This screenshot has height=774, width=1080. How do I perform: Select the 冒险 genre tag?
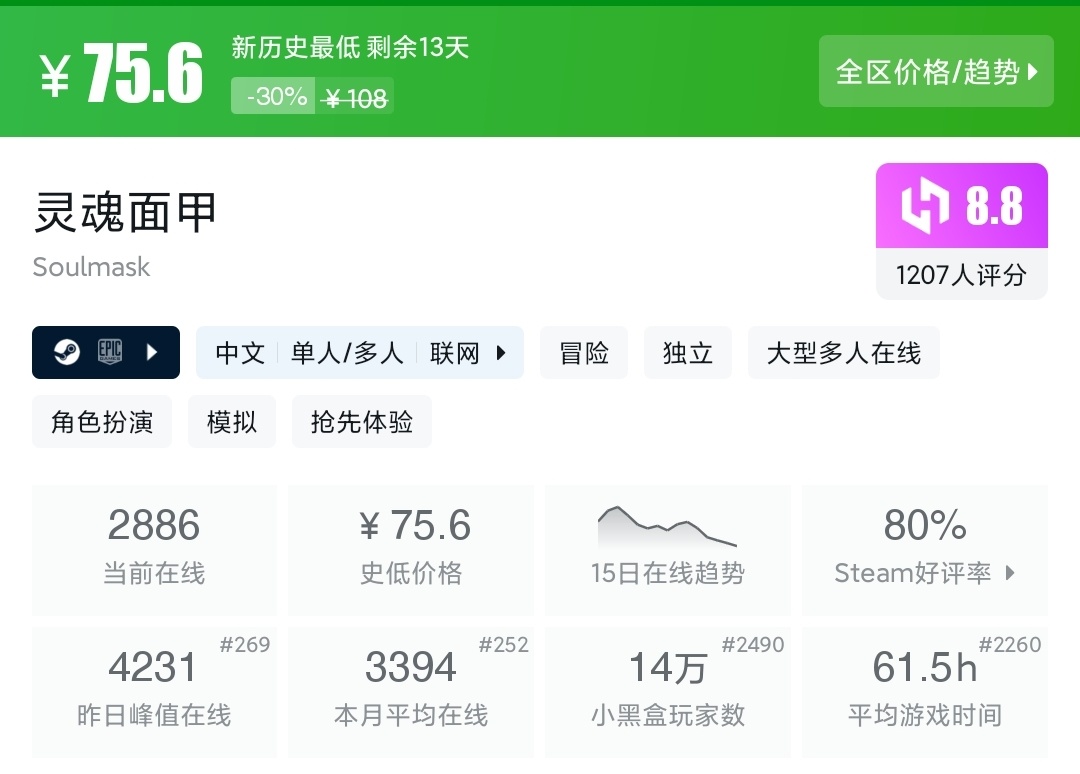(x=584, y=353)
